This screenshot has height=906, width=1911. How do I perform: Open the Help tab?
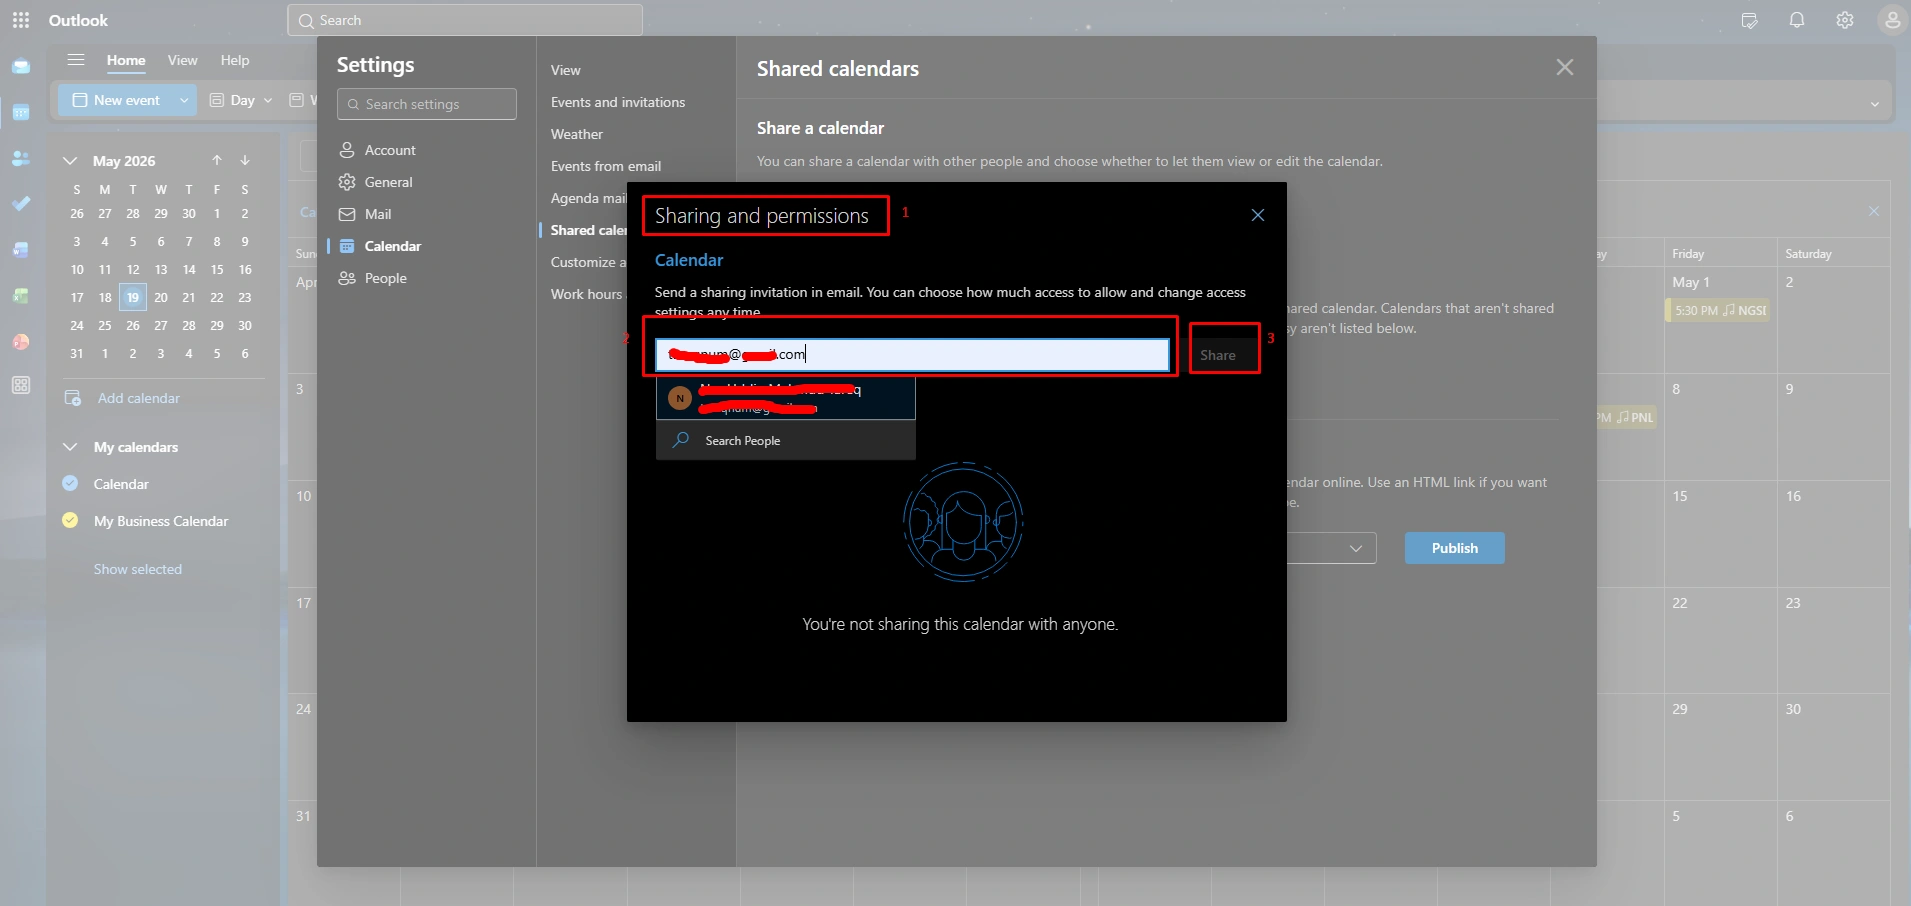[x=235, y=60]
